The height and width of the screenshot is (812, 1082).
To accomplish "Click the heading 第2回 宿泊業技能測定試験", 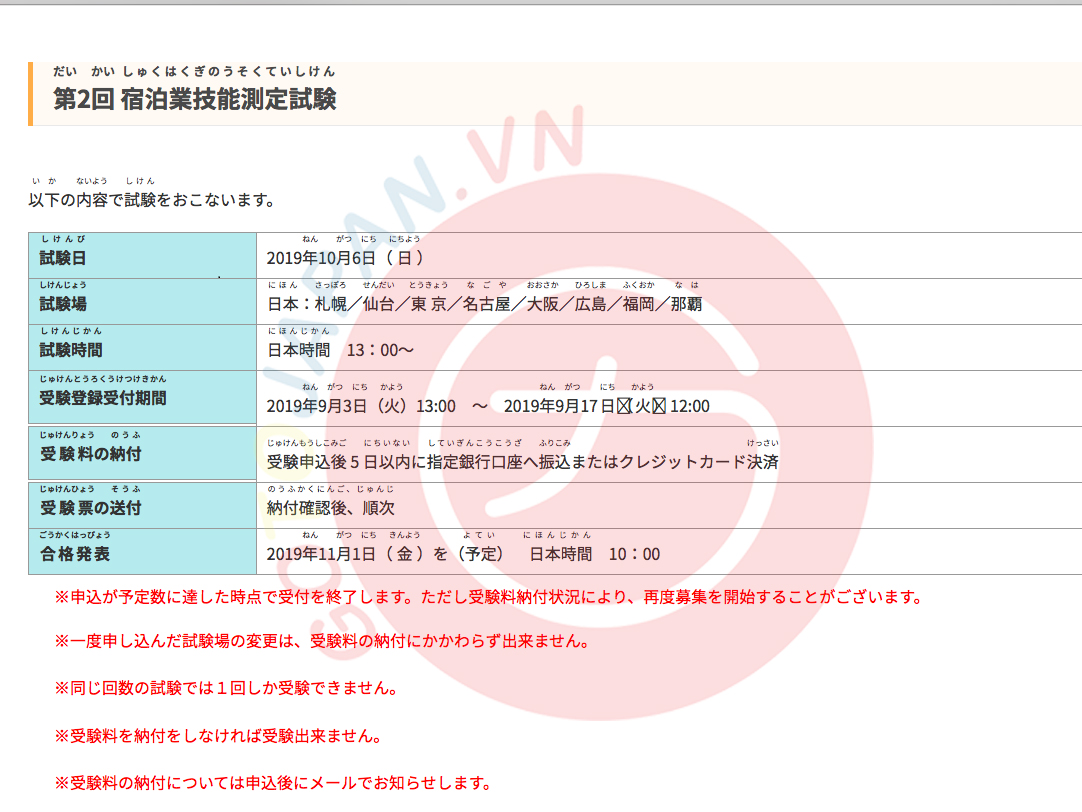I will [195, 99].
